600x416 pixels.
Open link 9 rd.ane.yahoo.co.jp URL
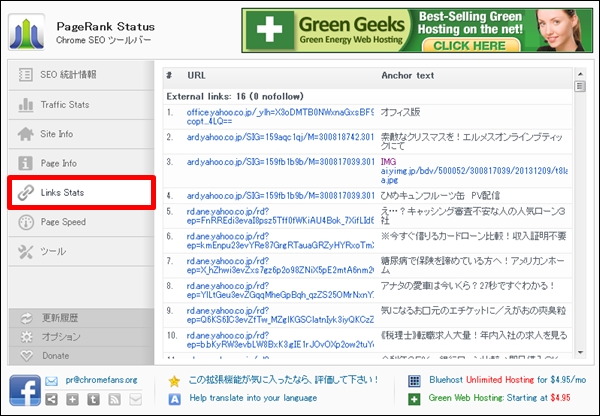280,315
